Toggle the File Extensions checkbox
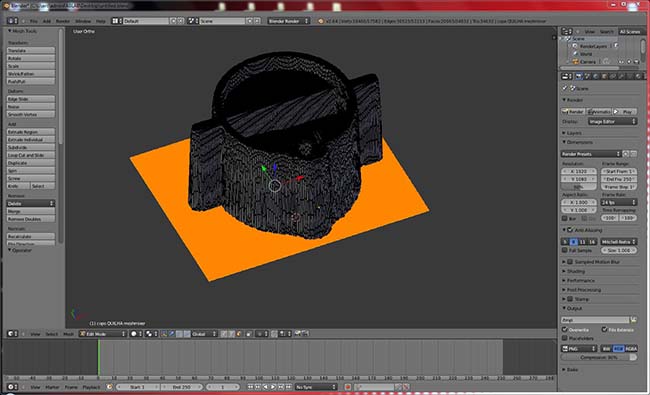 point(604,330)
